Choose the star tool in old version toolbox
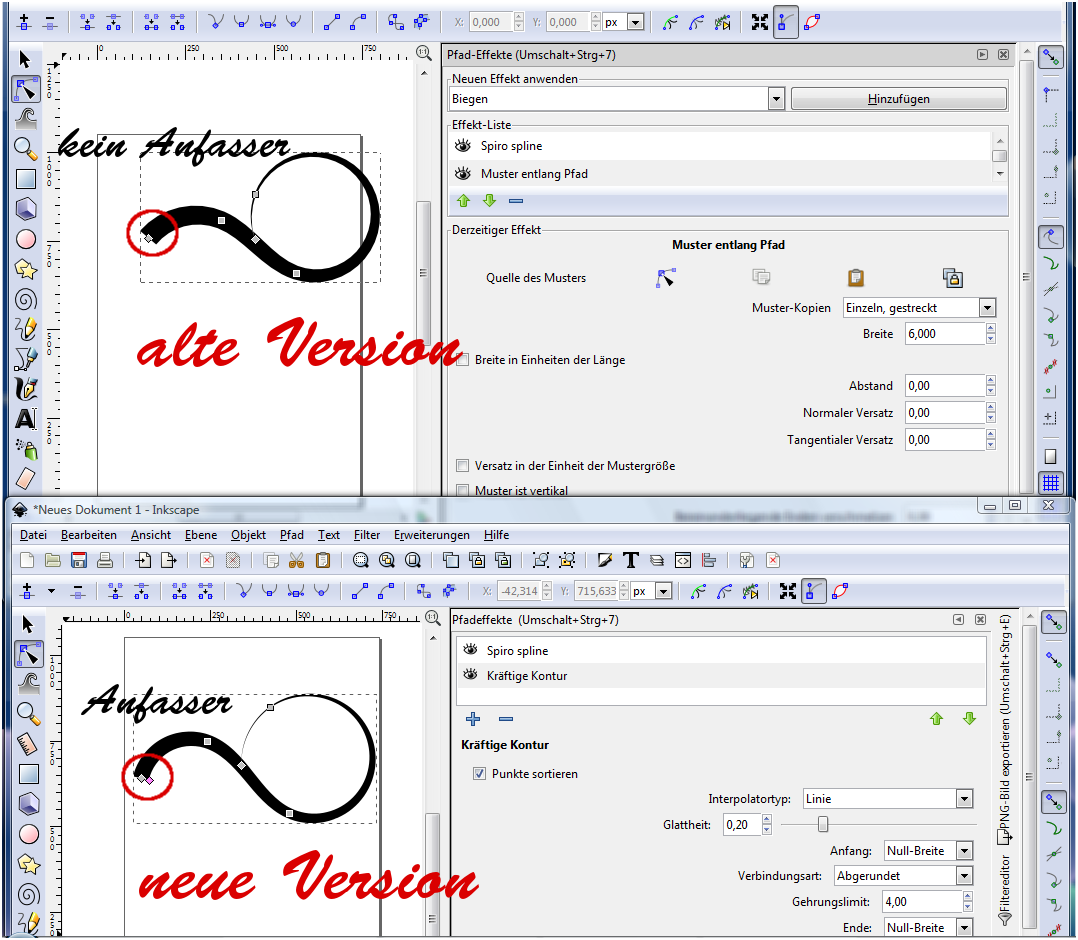The image size is (1078, 940). click(25, 269)
